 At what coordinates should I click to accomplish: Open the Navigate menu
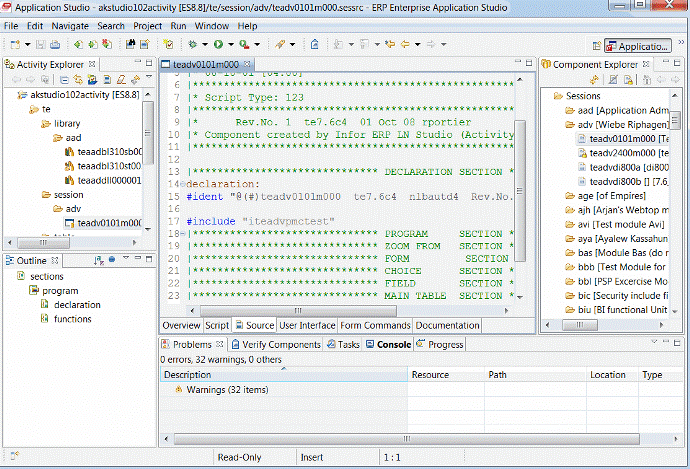click(x=70, y=25)
